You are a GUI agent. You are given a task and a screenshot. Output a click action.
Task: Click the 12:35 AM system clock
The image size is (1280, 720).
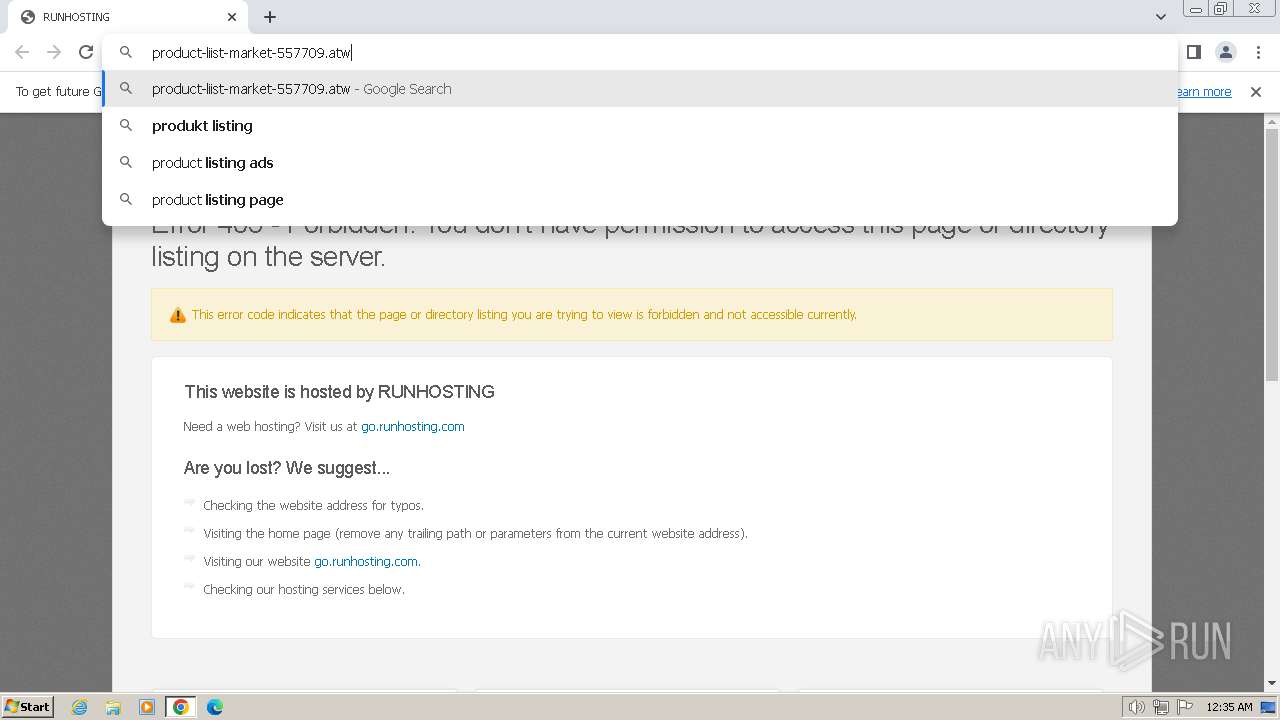tap(1229, 707)
